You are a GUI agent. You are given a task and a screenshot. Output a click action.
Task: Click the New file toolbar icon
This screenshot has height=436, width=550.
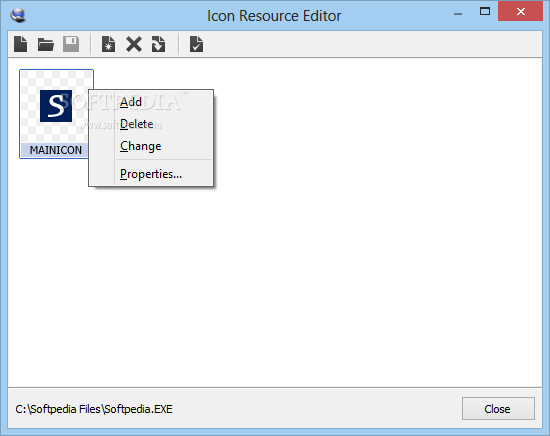[21, 44]
